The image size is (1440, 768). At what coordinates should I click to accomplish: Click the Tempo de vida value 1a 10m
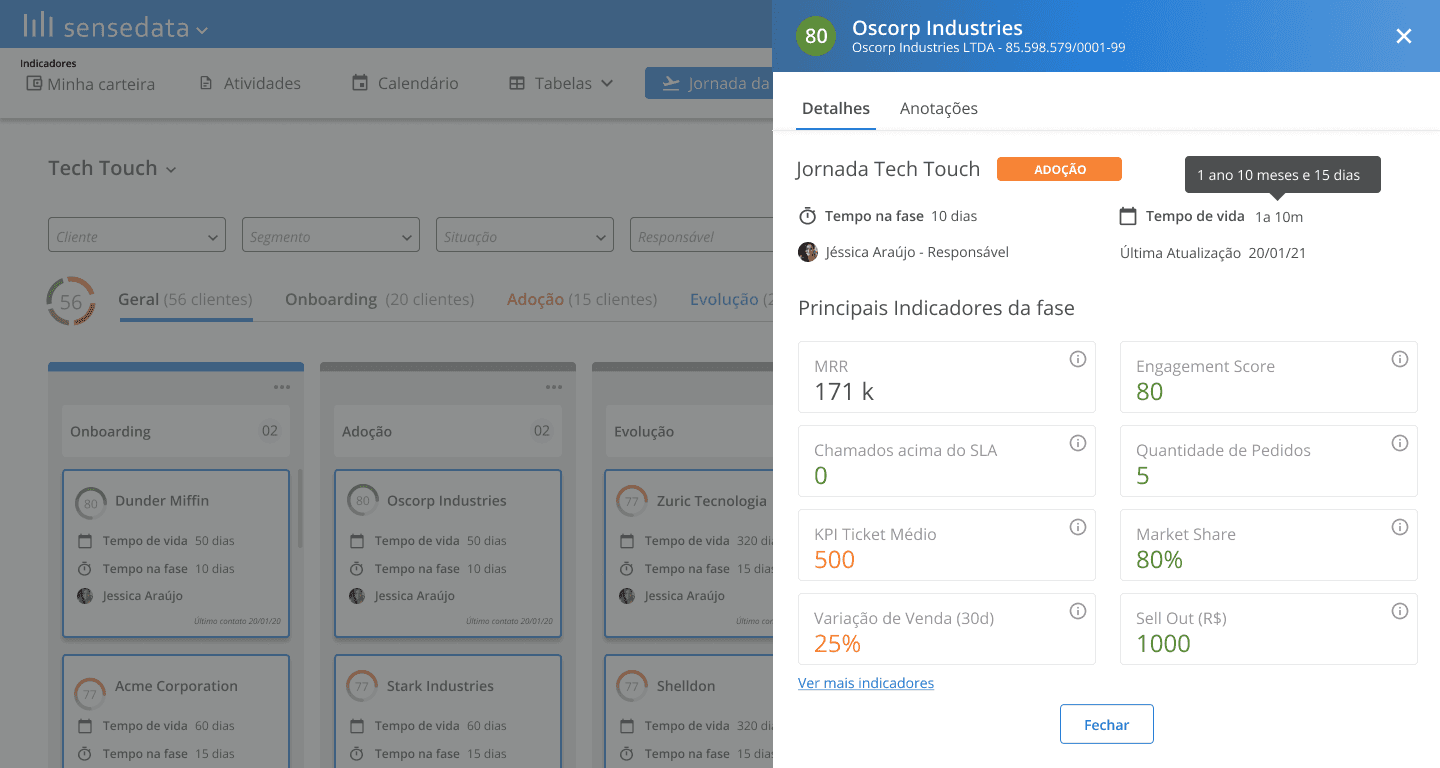pyautogui.click(x=1279, y=217)
